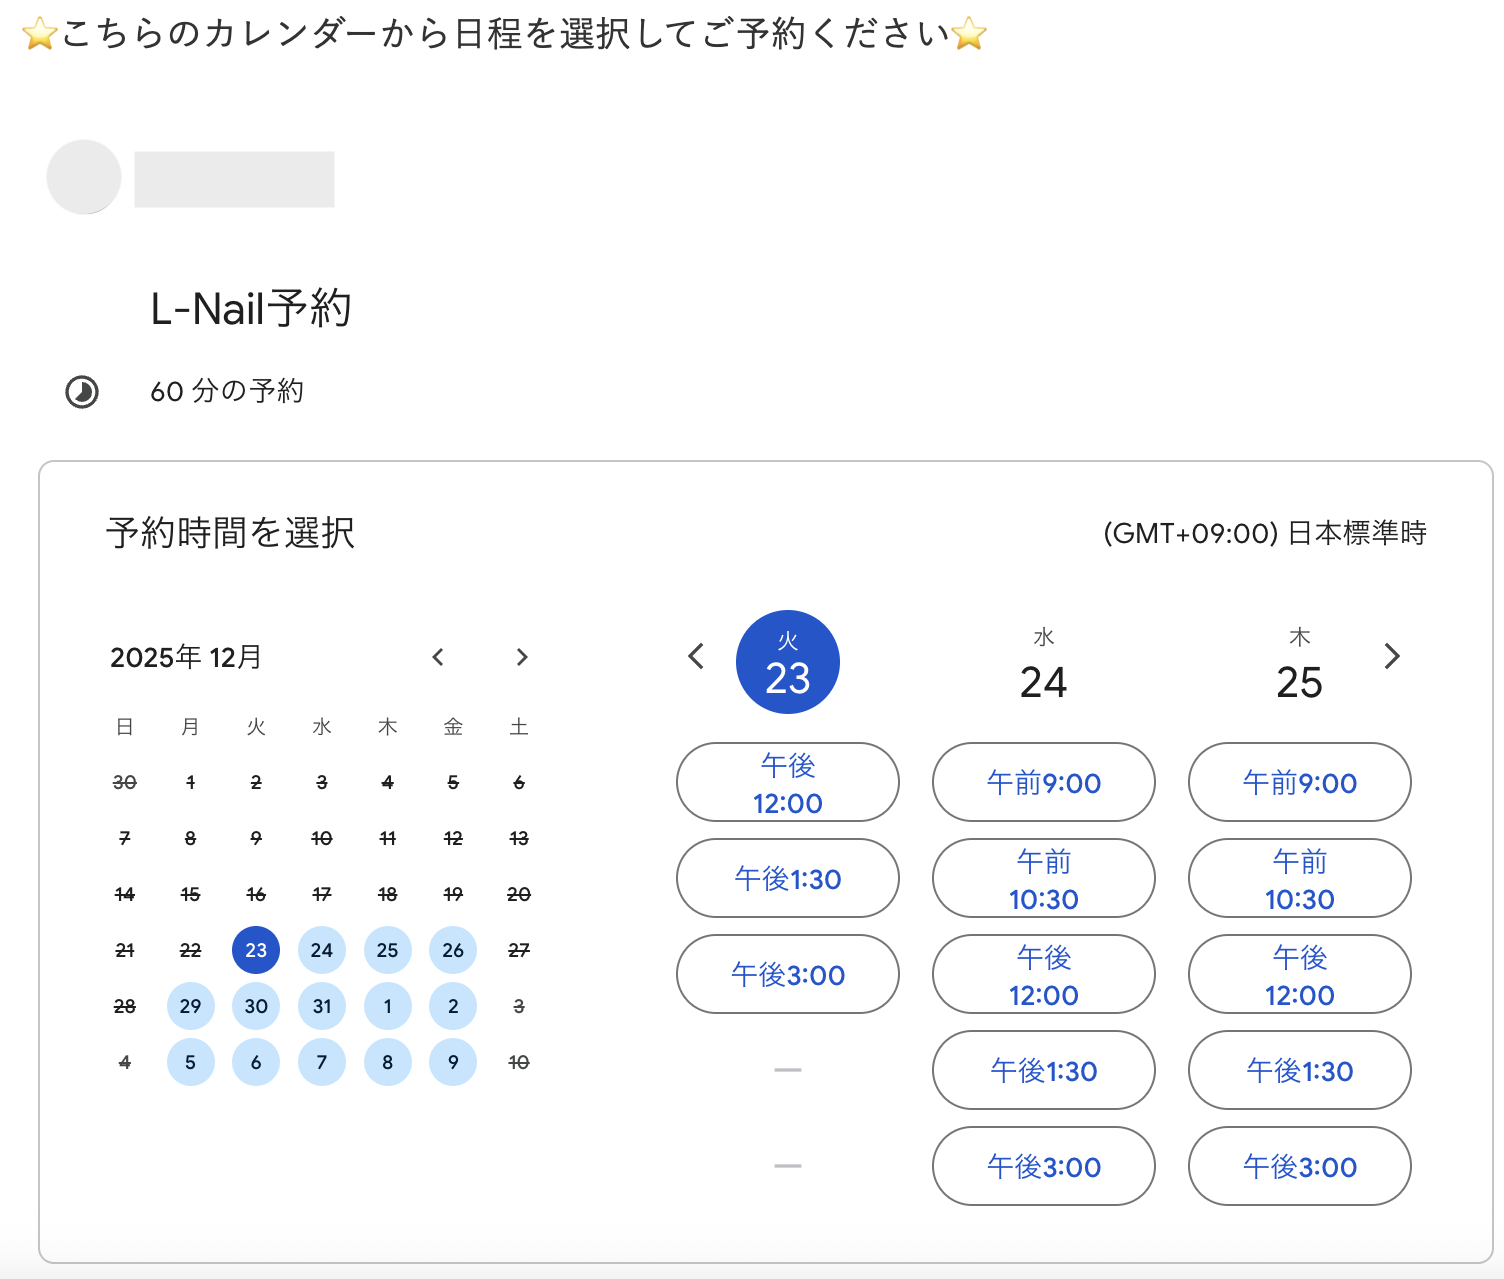This screenshot has width=1504, height=1279.
Task: Choose 午前10:30 on Wednesday 24
Action: pyautogui.click(x=1043, y=878)
